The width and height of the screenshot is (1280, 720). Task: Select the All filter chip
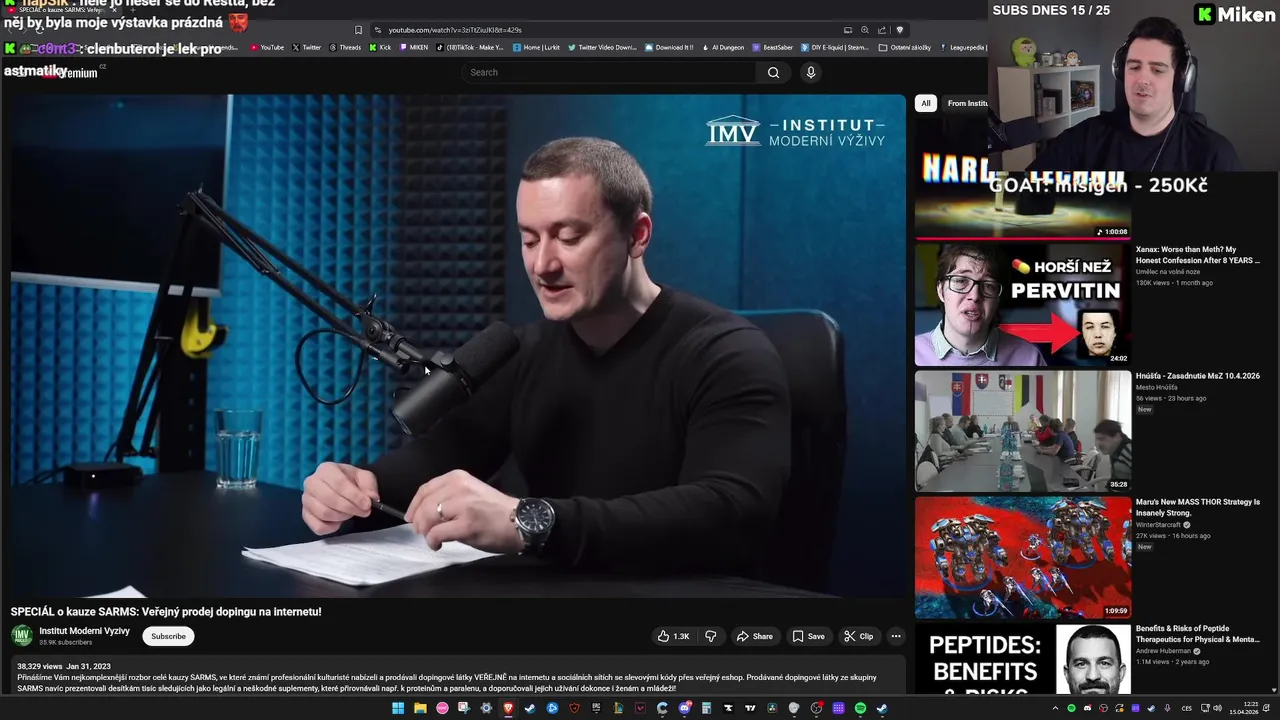pyautogui.click(x=926, y=103)
